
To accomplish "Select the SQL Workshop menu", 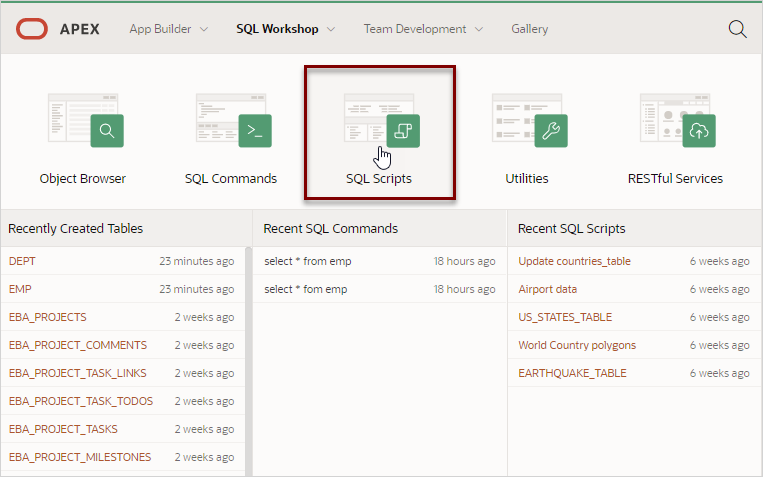I will click(x=277, y=29).
